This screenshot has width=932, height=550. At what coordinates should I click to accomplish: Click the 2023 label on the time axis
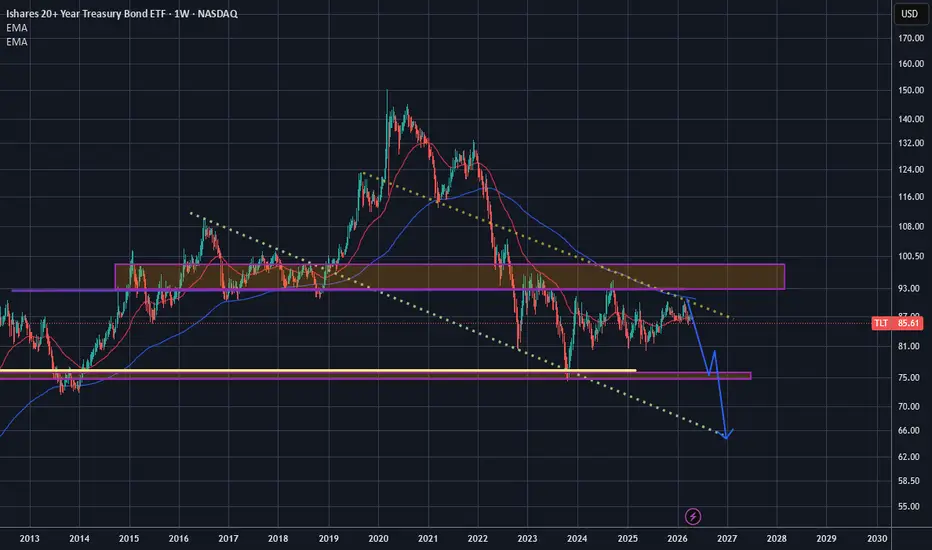tap(527, 539)
